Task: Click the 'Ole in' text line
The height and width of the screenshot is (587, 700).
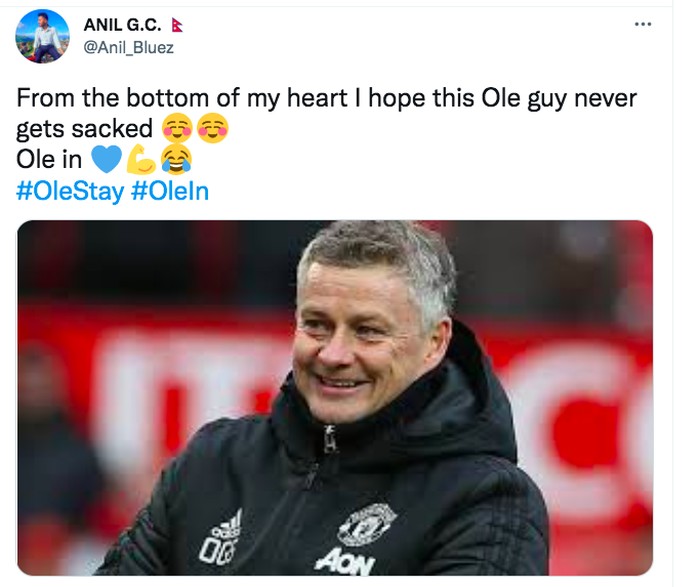Action: click(49, 160)
